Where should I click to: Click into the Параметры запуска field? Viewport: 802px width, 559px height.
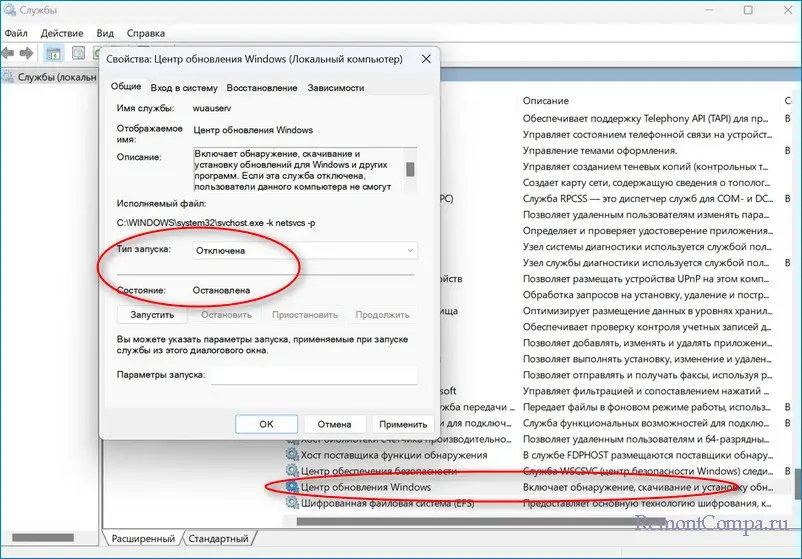[313, 375]
